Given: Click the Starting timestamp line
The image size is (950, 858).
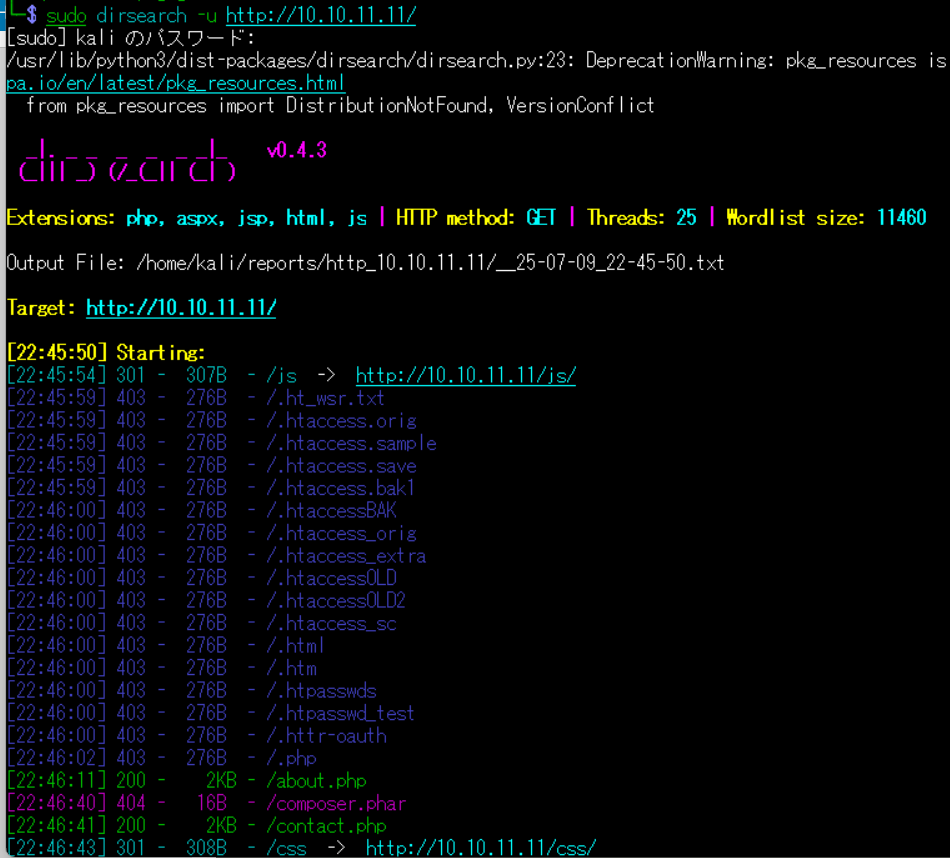Looking at the screenshot, I should pyautogui.click(x=105, y=353).
